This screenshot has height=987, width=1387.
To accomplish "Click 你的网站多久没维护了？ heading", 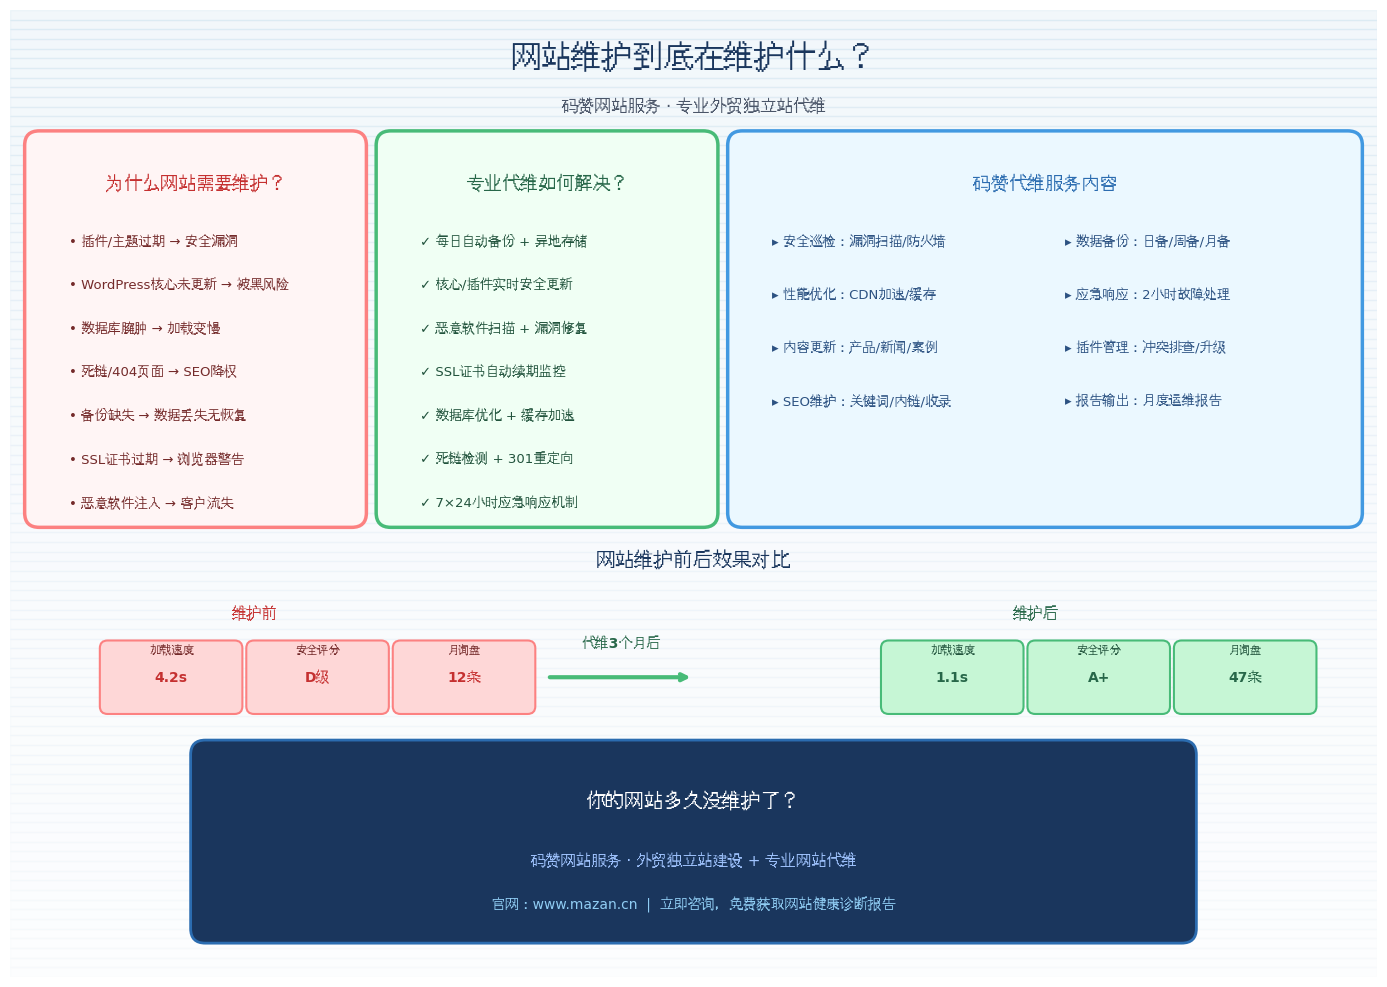I will pyautogui.click(x=692, y=800).
